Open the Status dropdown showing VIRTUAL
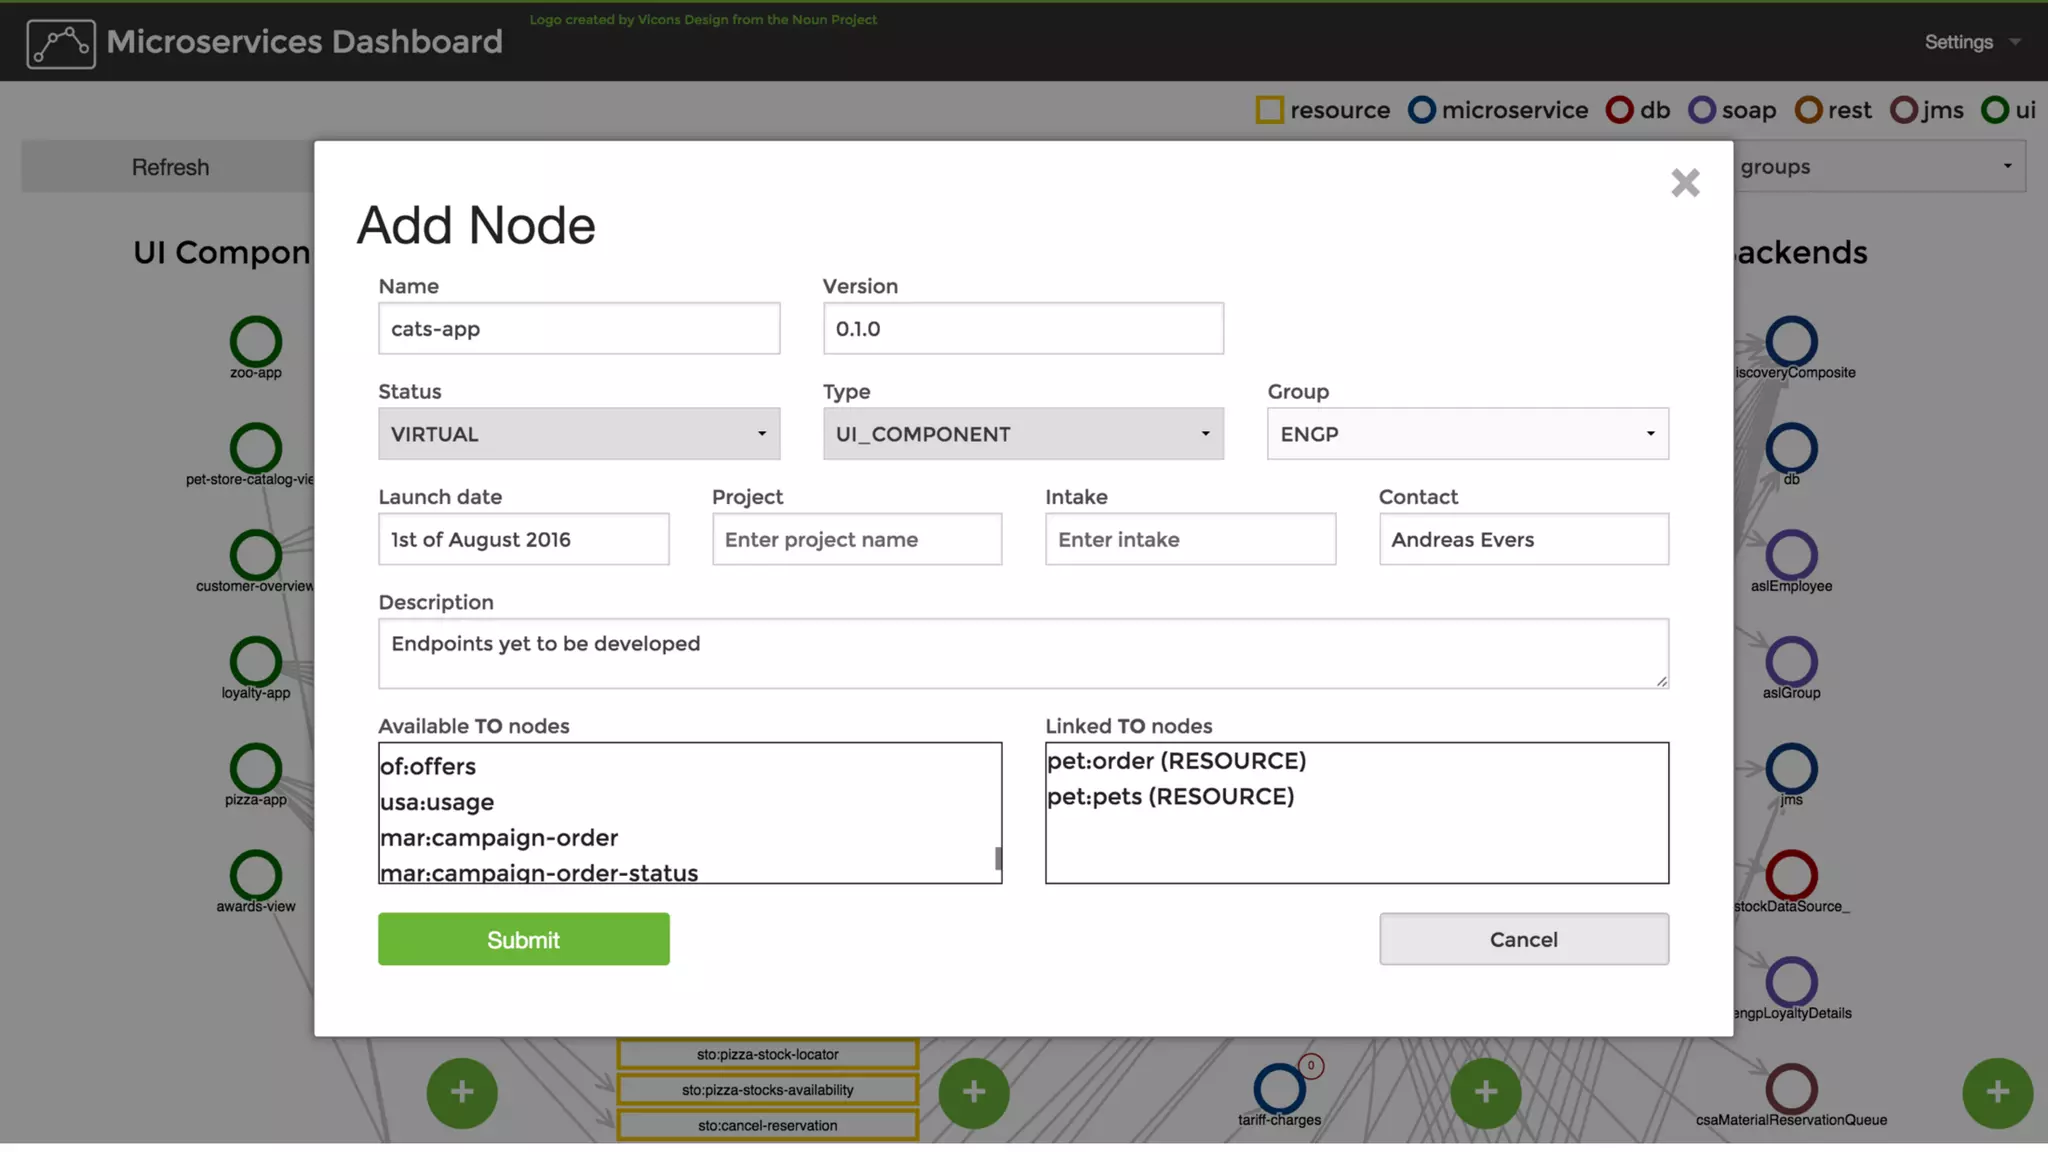The image size is (2048, 1152). click(x=578, y=434)
